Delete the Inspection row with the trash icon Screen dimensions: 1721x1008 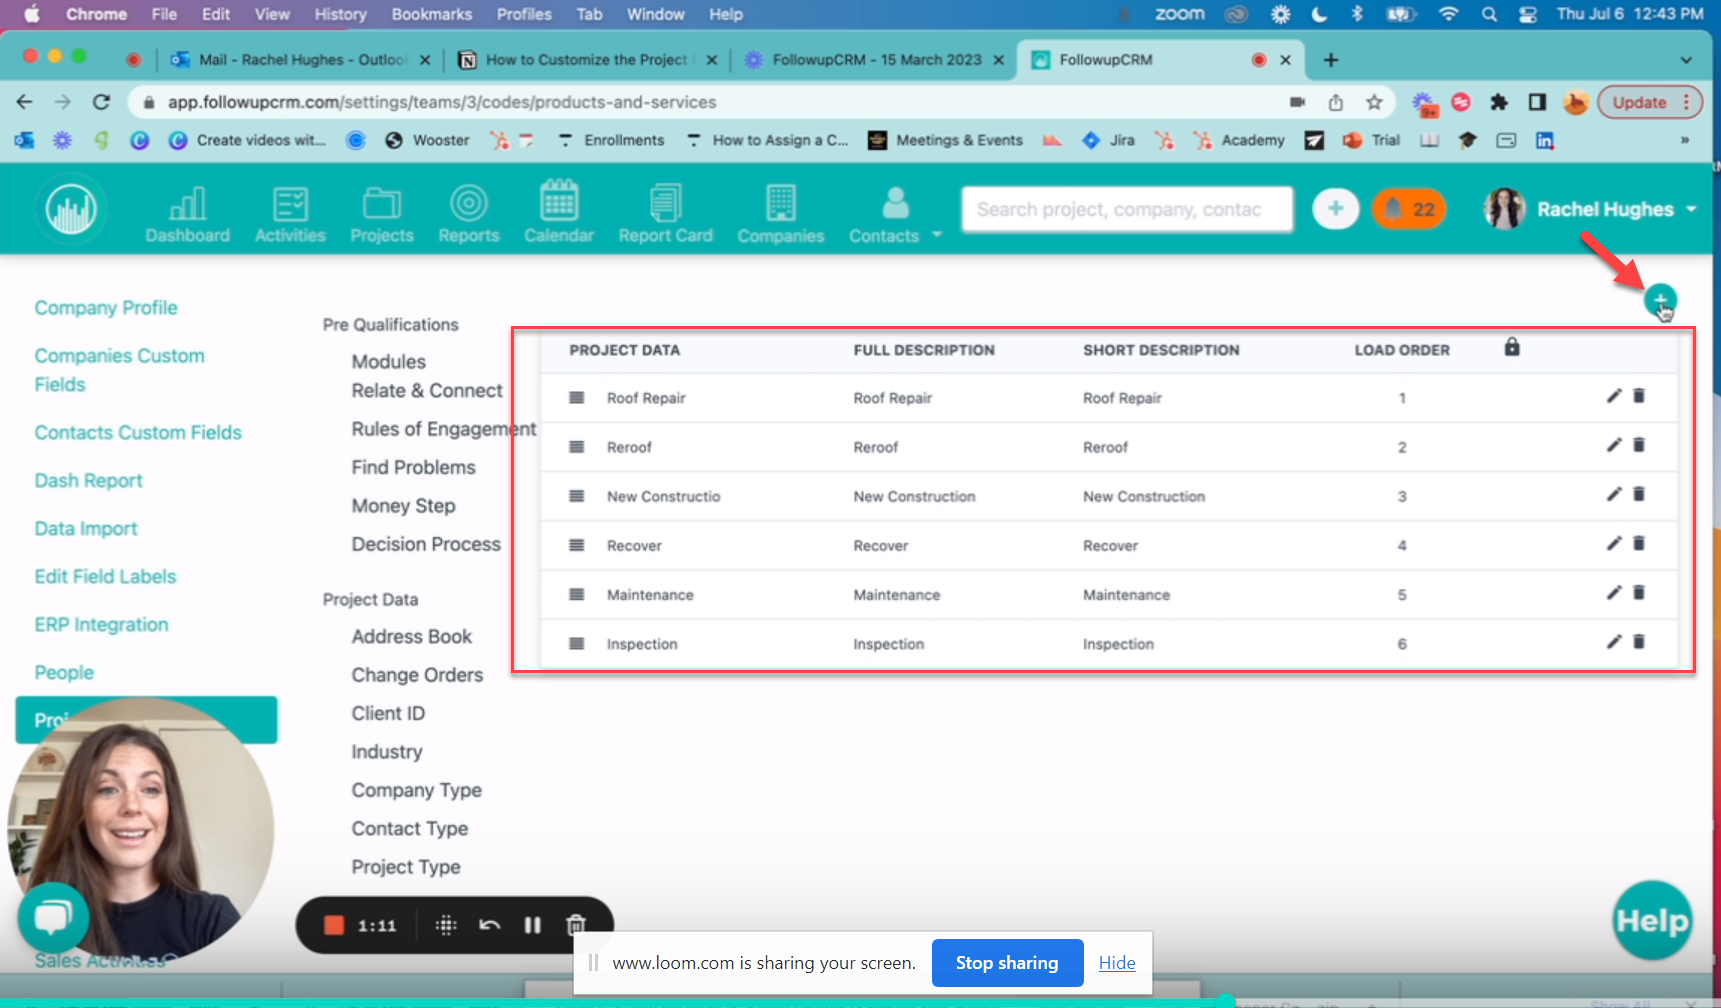click(1639, 642)
